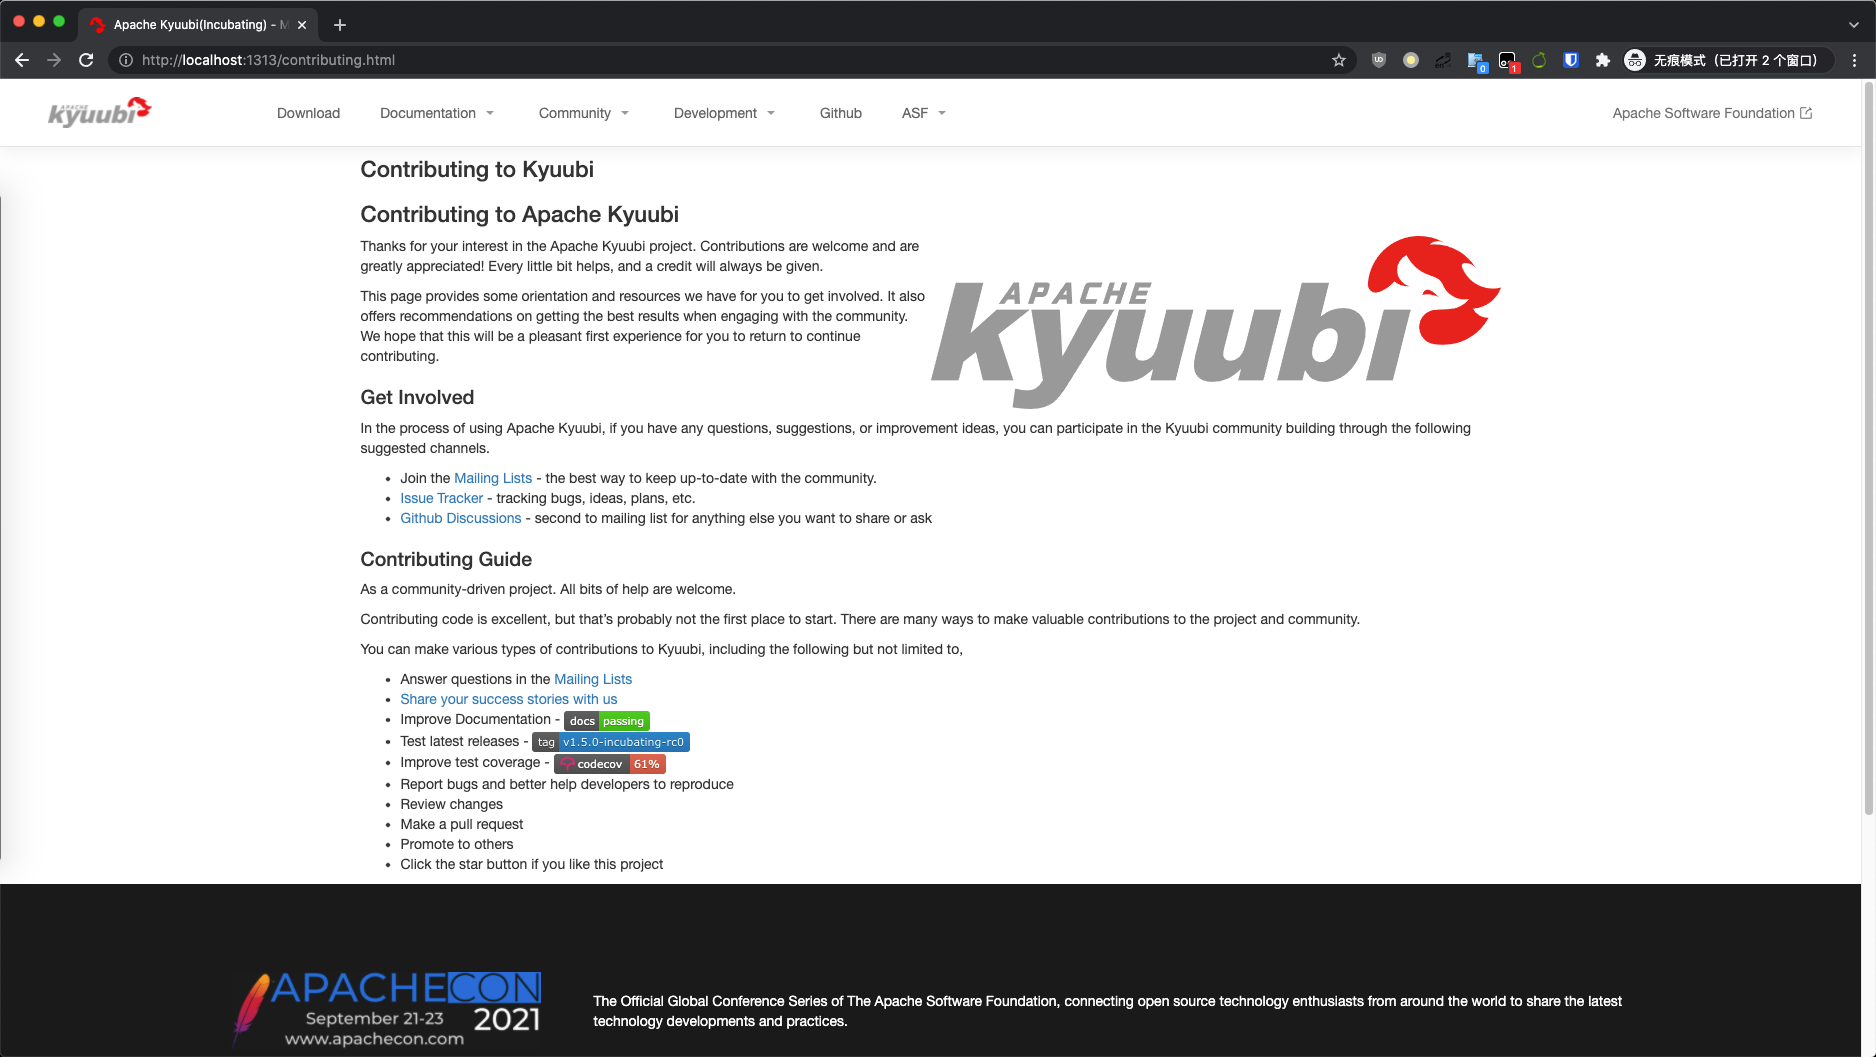Bookmark this page with the star icon
1876x1057 pixels.
point(1339,60)
